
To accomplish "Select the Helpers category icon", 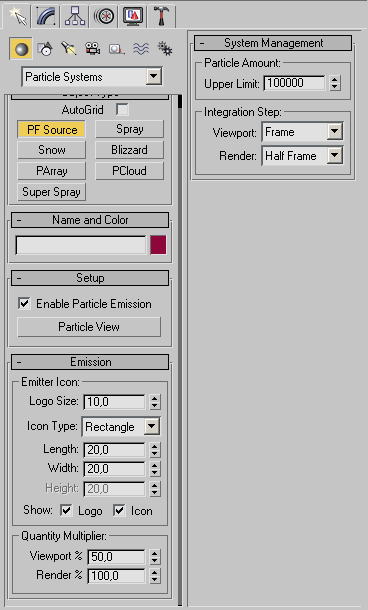I will tap(117, 49).
